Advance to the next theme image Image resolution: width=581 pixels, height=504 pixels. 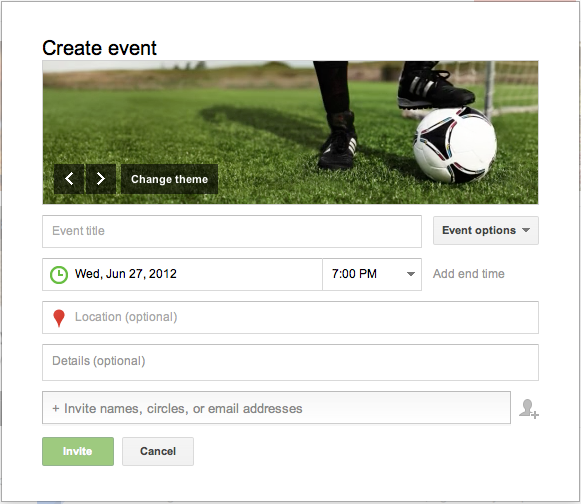[101, 179]
